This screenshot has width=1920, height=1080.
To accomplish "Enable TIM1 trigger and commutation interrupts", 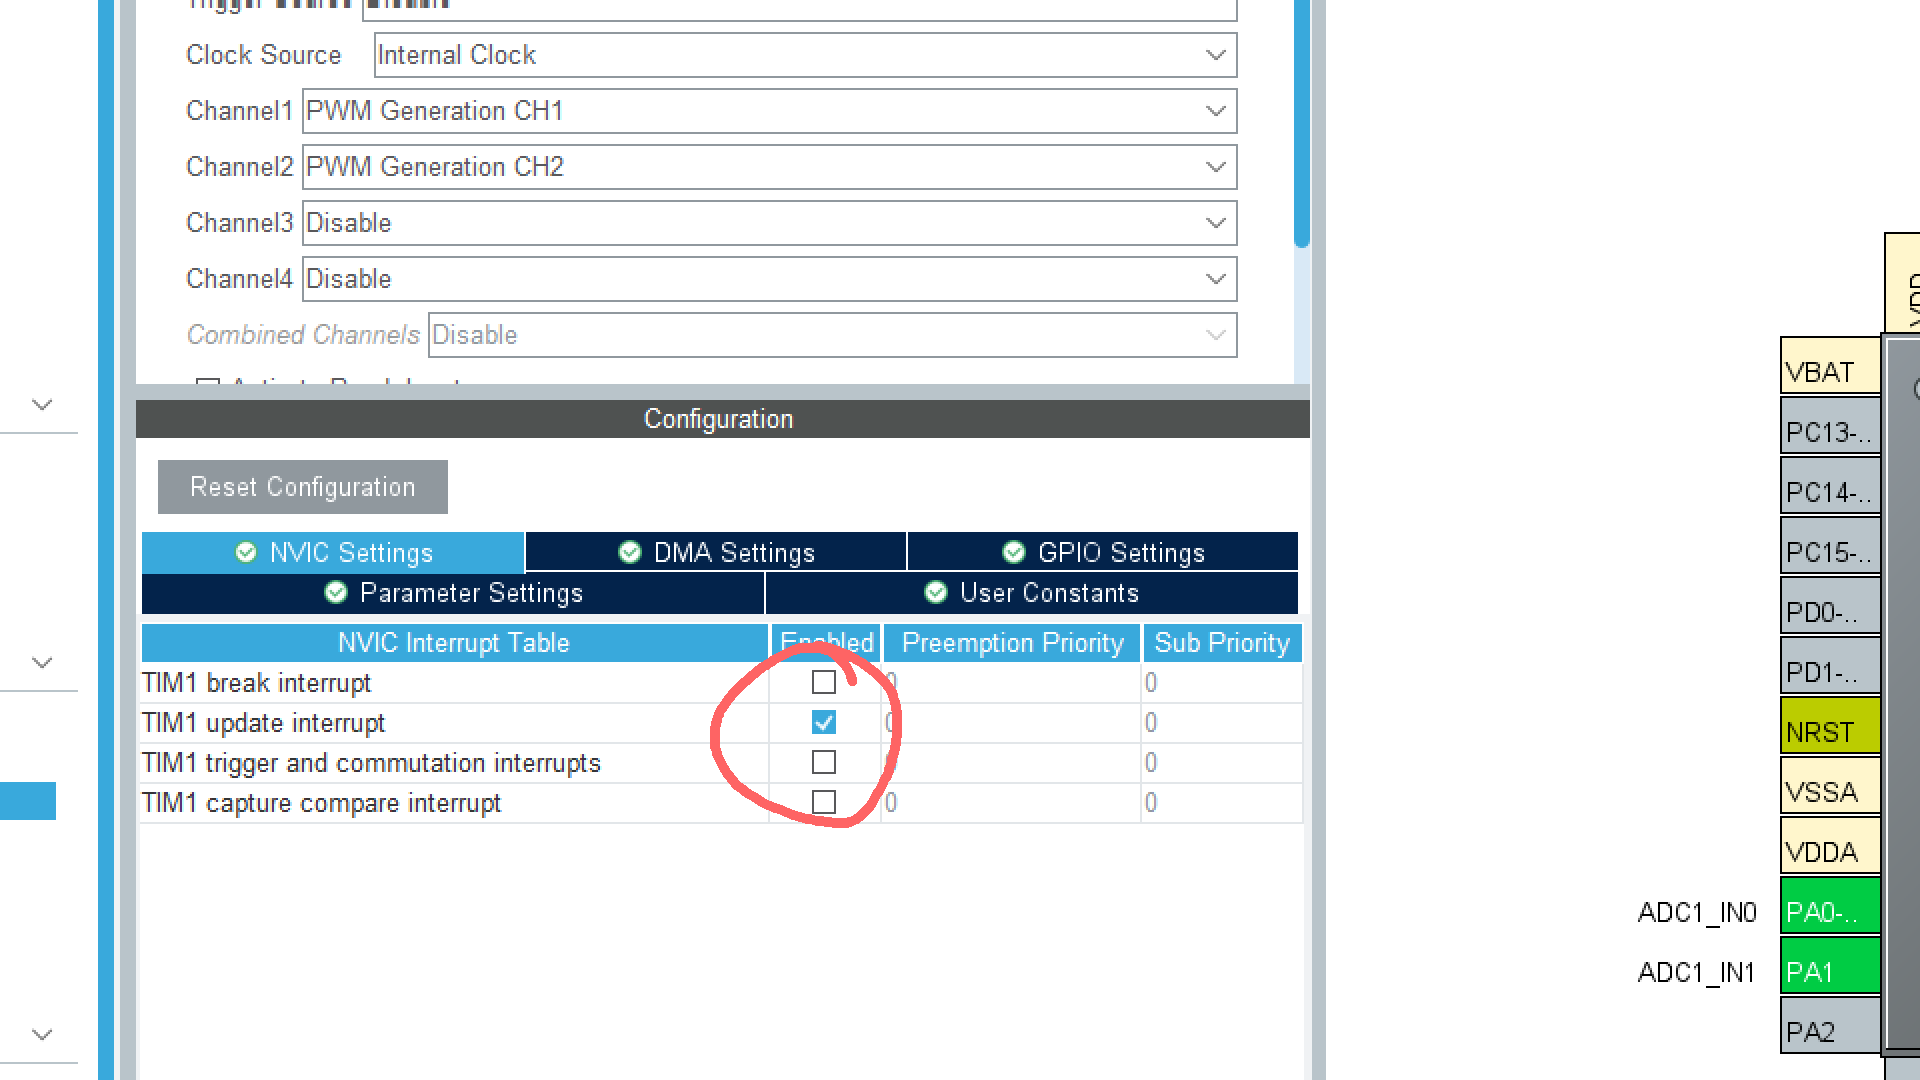I will point(823,762).
